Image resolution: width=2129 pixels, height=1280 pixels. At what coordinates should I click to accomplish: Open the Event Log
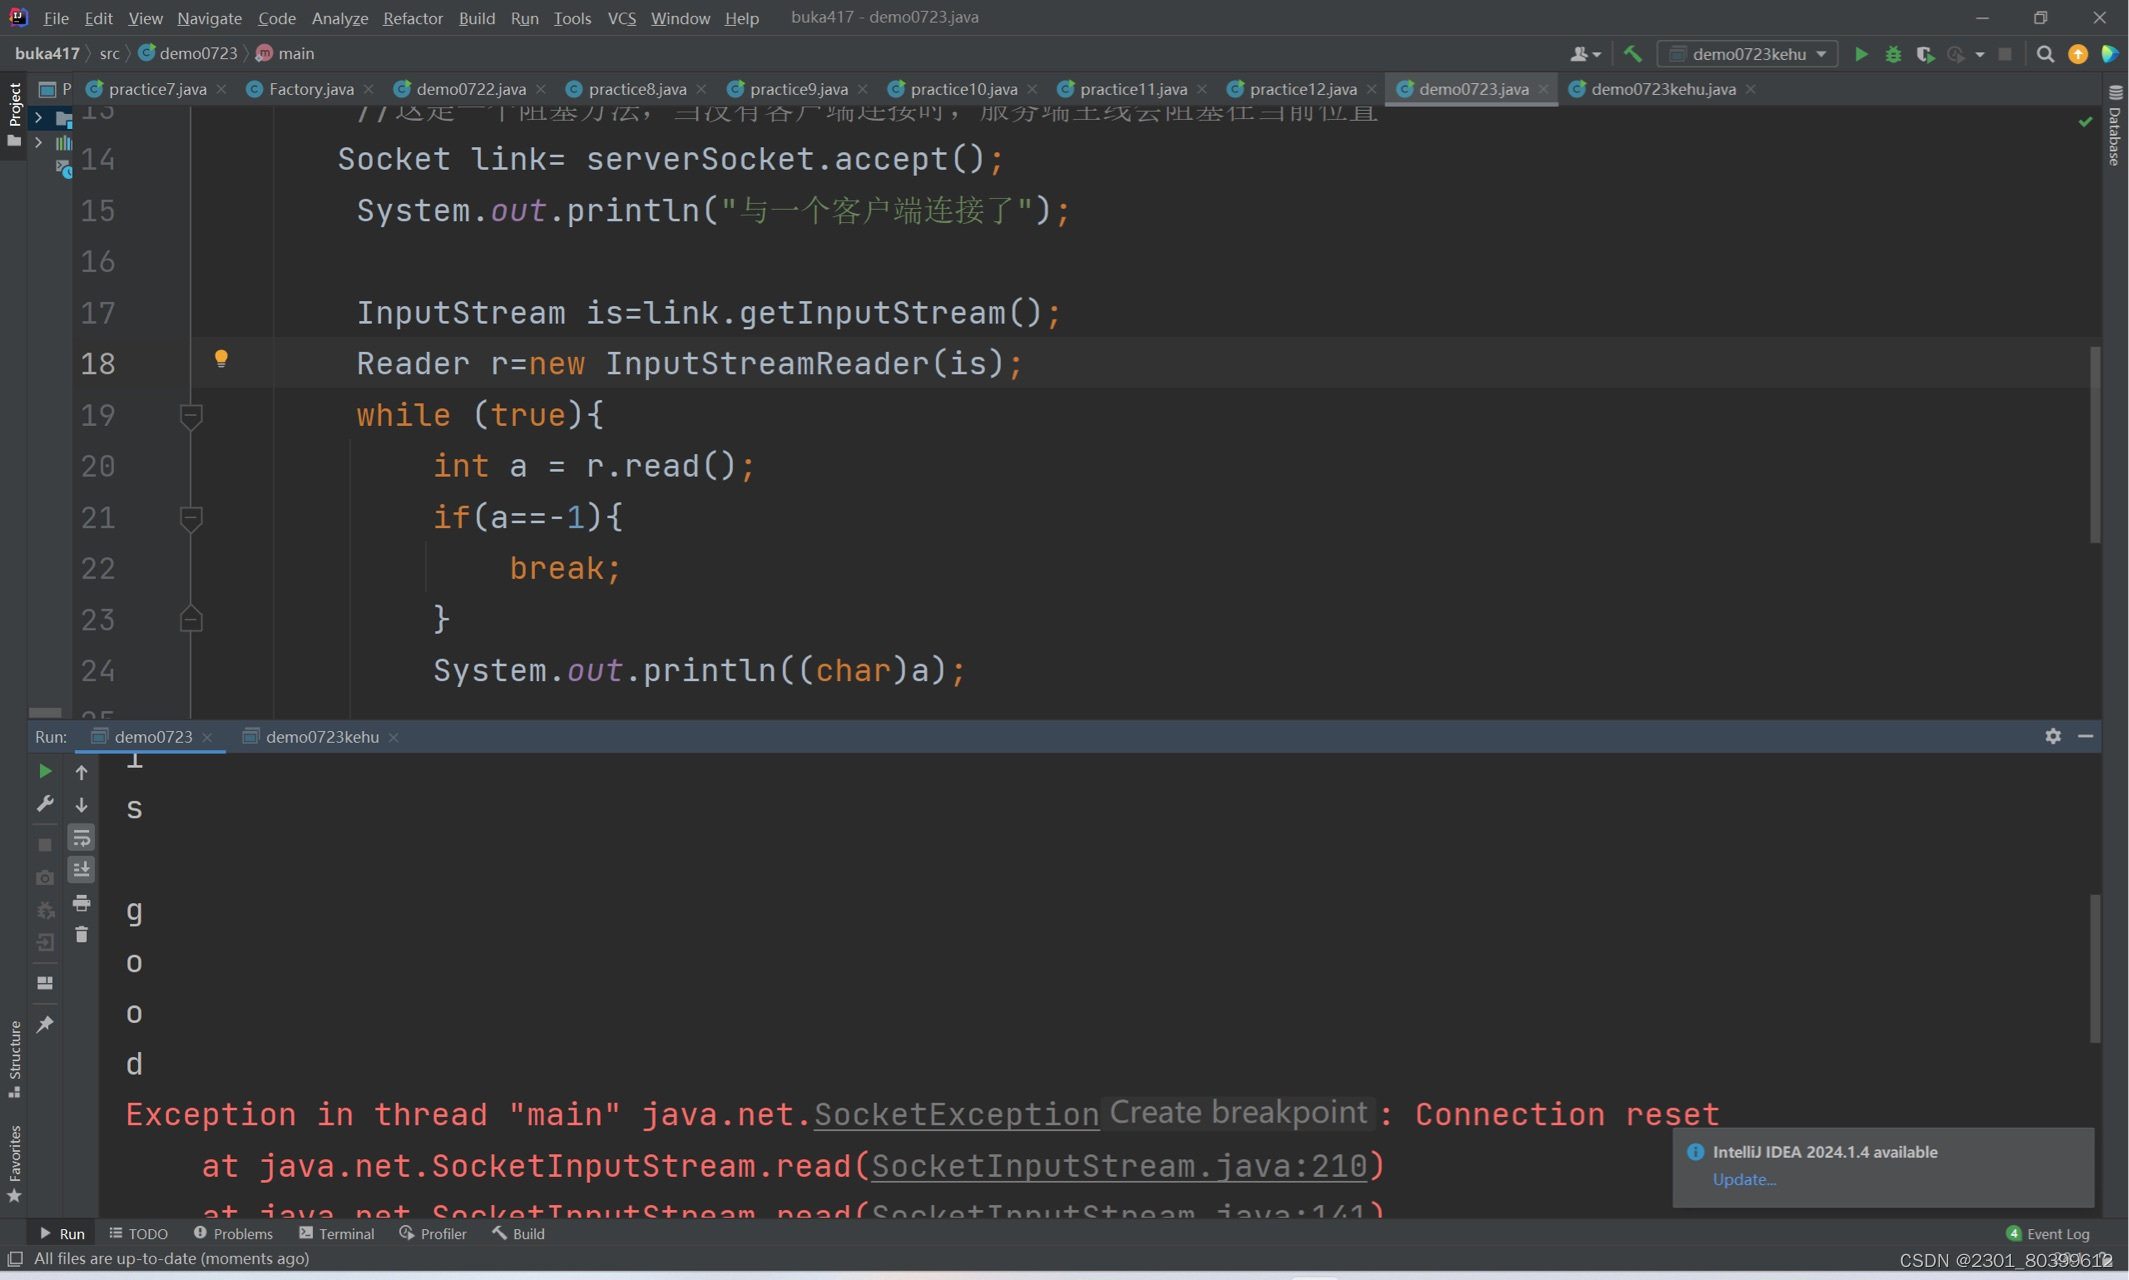[2048, 1233]
